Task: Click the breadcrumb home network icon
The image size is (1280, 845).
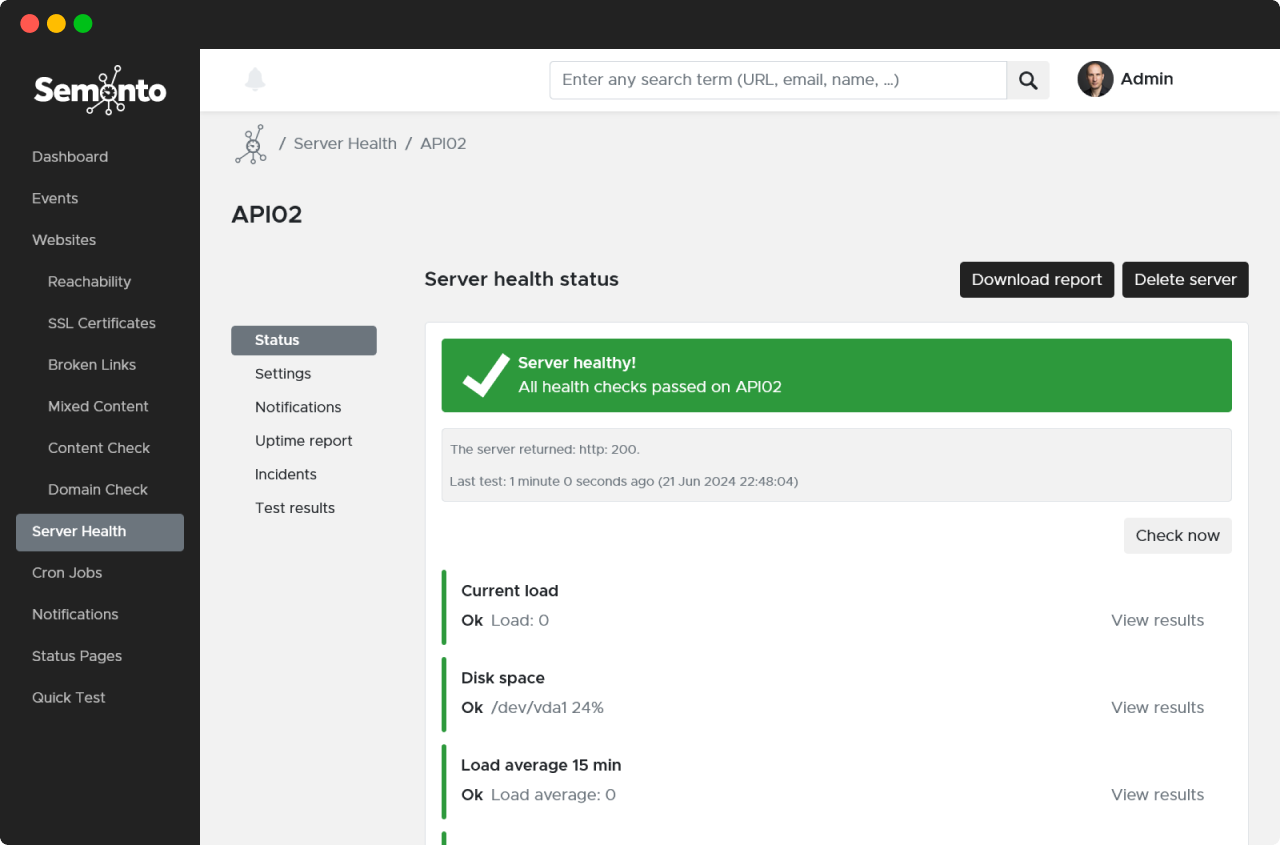Action: pyautogui.click(x=251, y=144)
